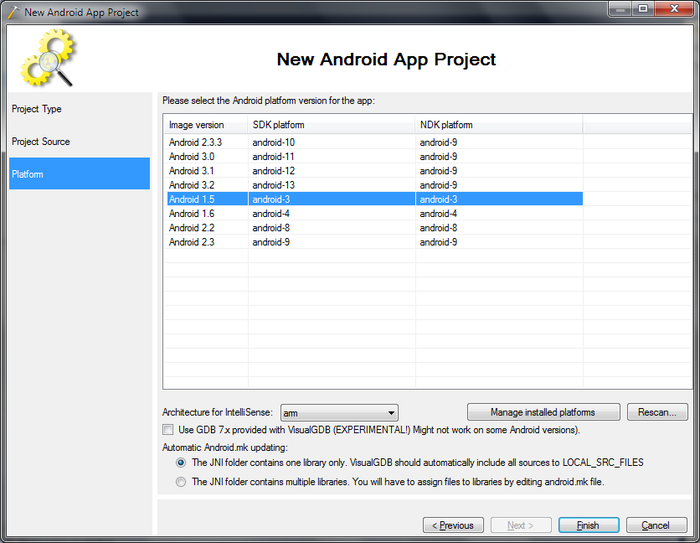The image size is (700, 543).
Task: Open the Project Source step
Action: point(41,142)
